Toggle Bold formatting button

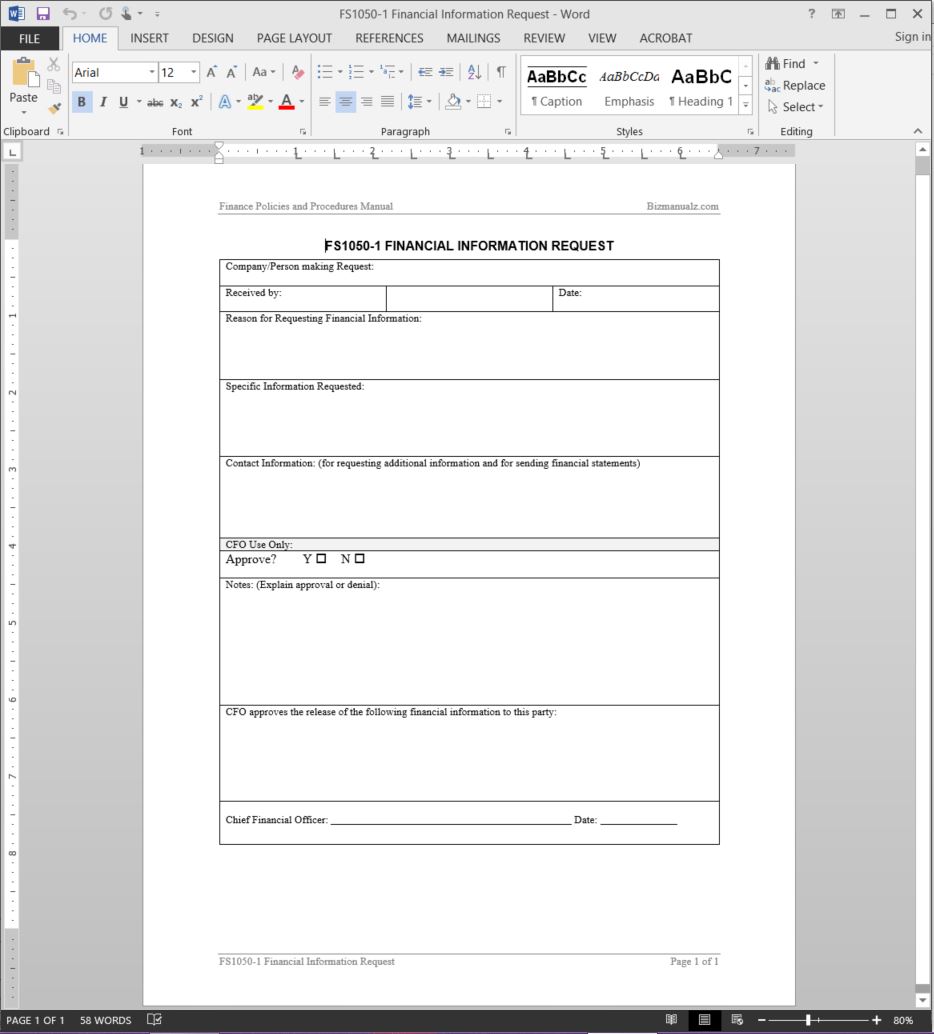[x=82, y=102]
